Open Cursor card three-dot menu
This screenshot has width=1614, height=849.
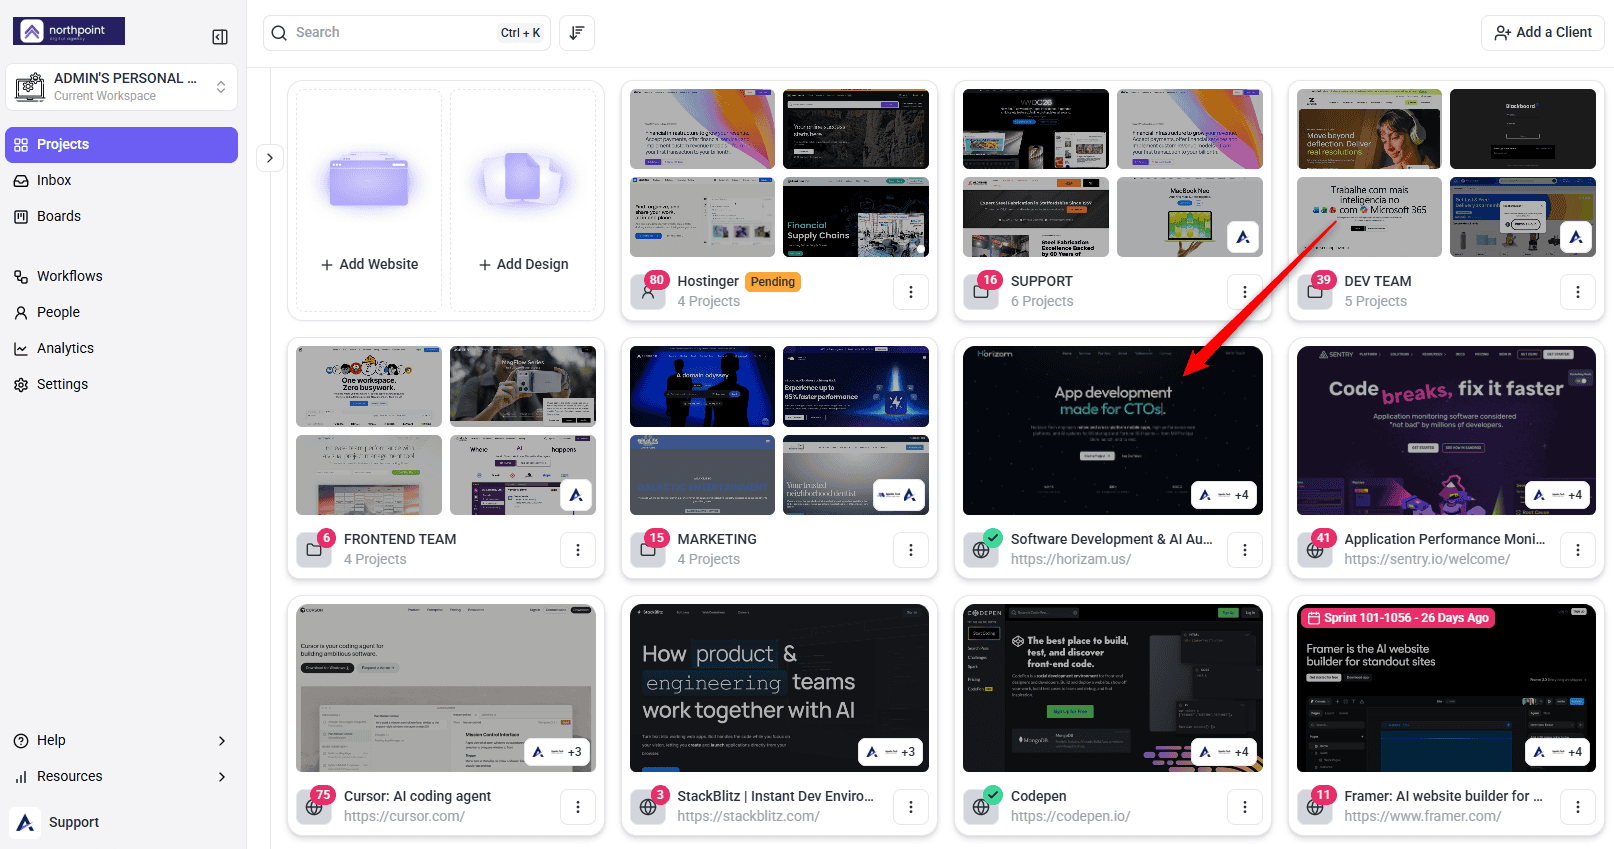pyautogui.click(x=577, y=807)
